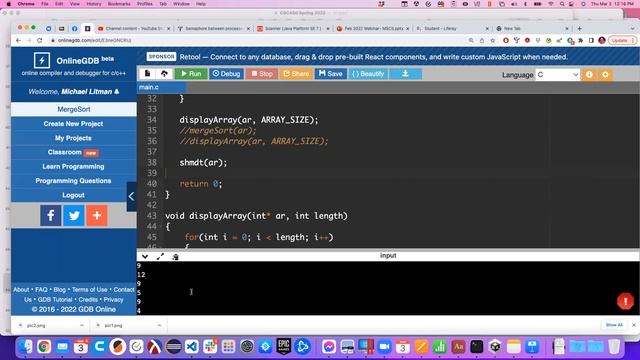Click the download code icon button

coord(405,73)
